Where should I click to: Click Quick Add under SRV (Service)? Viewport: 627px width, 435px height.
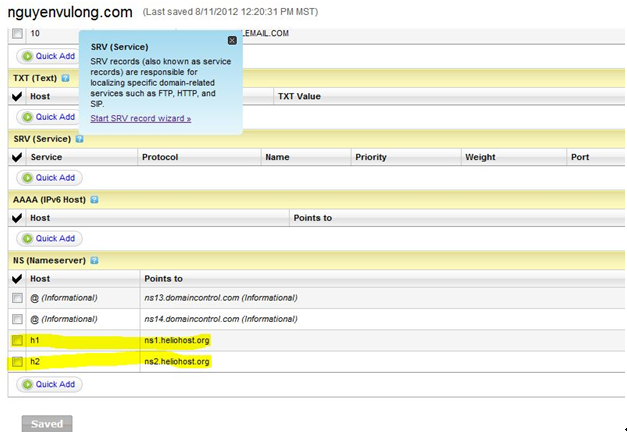click(x=49, y=178)
